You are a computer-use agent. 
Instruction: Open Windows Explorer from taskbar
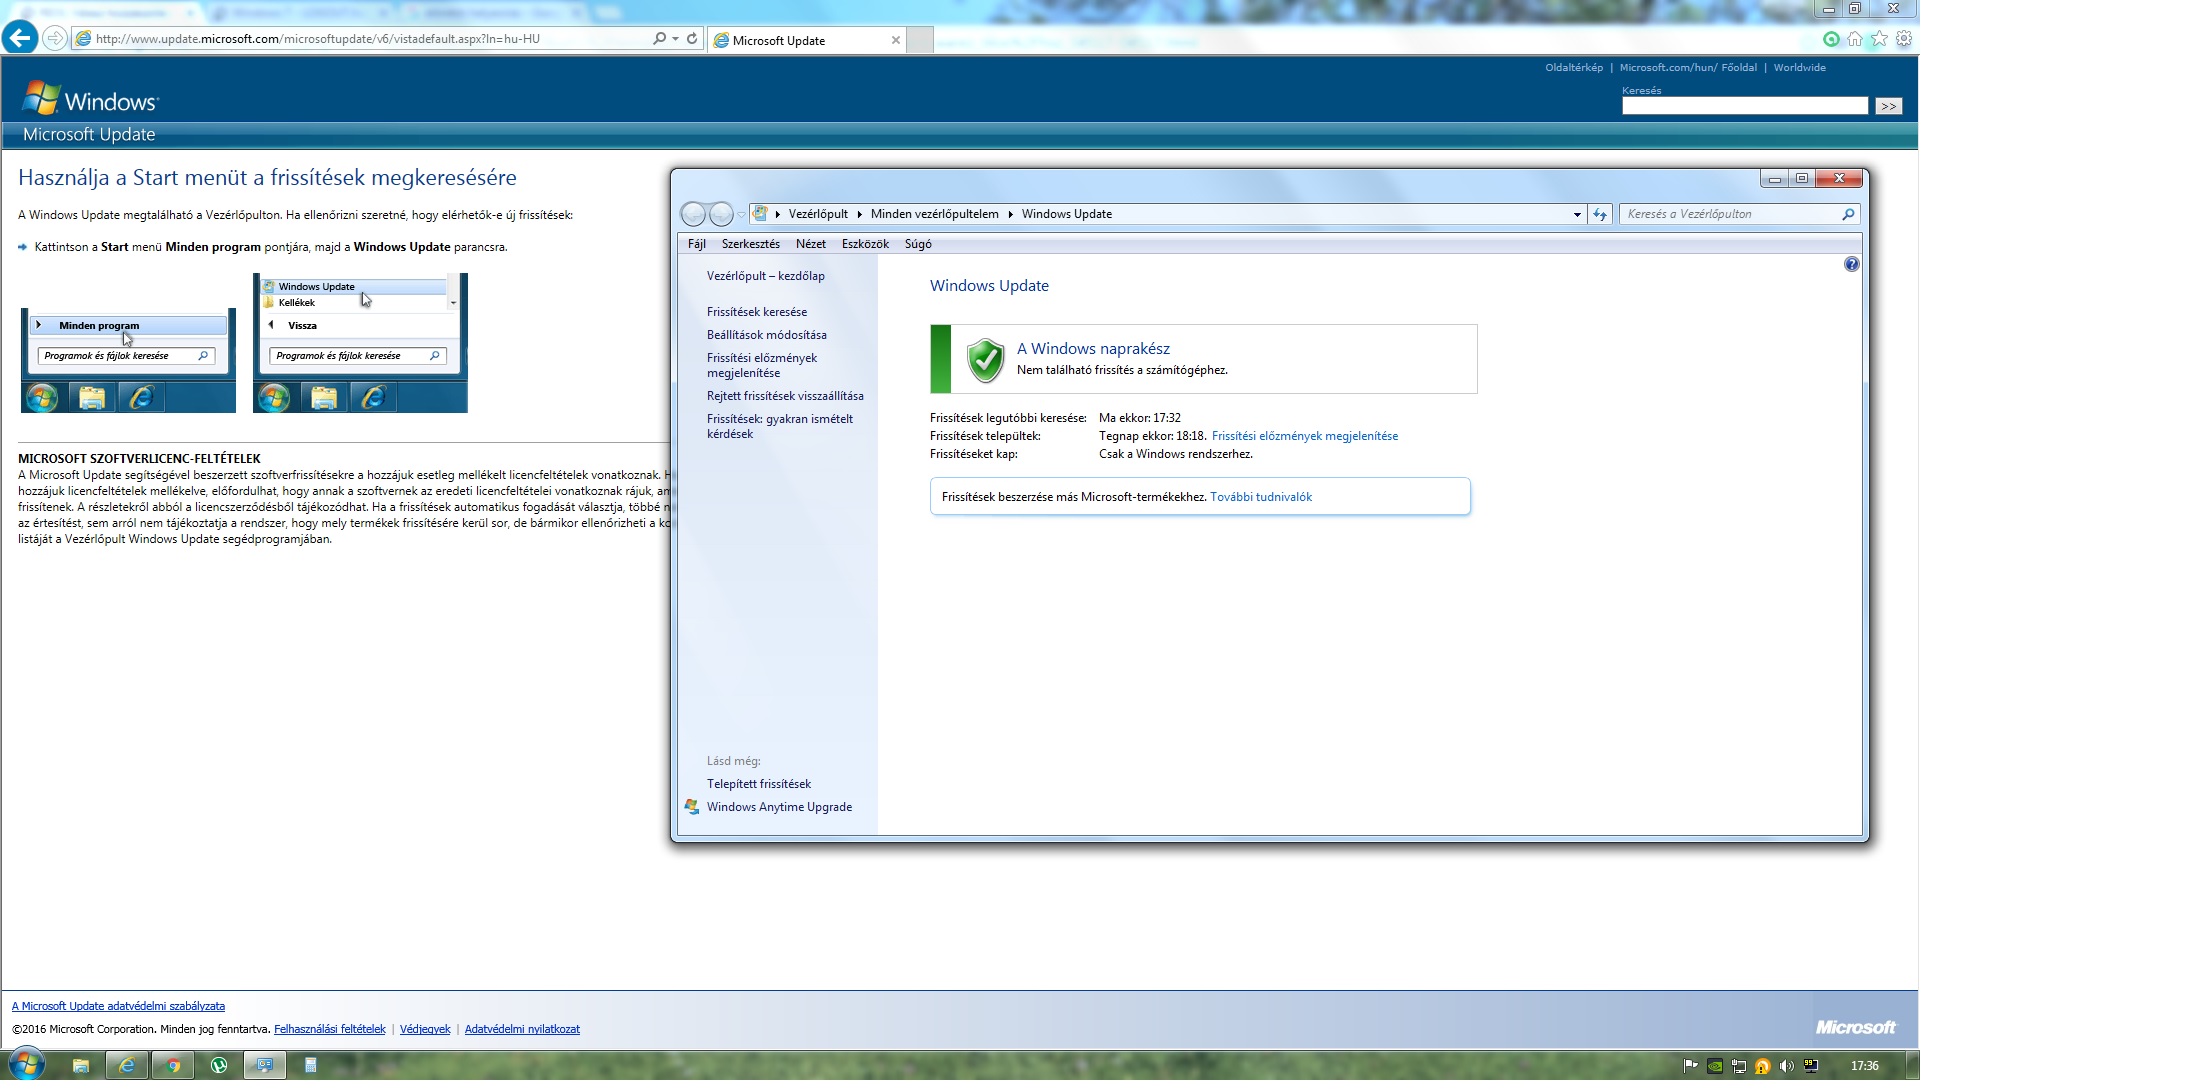[81, 1066]
